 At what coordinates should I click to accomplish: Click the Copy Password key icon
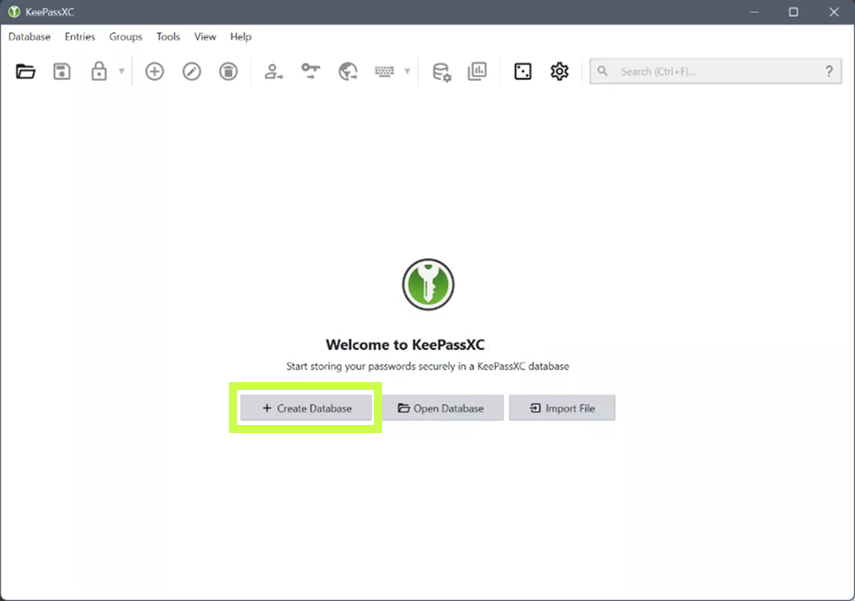[311, 71]
